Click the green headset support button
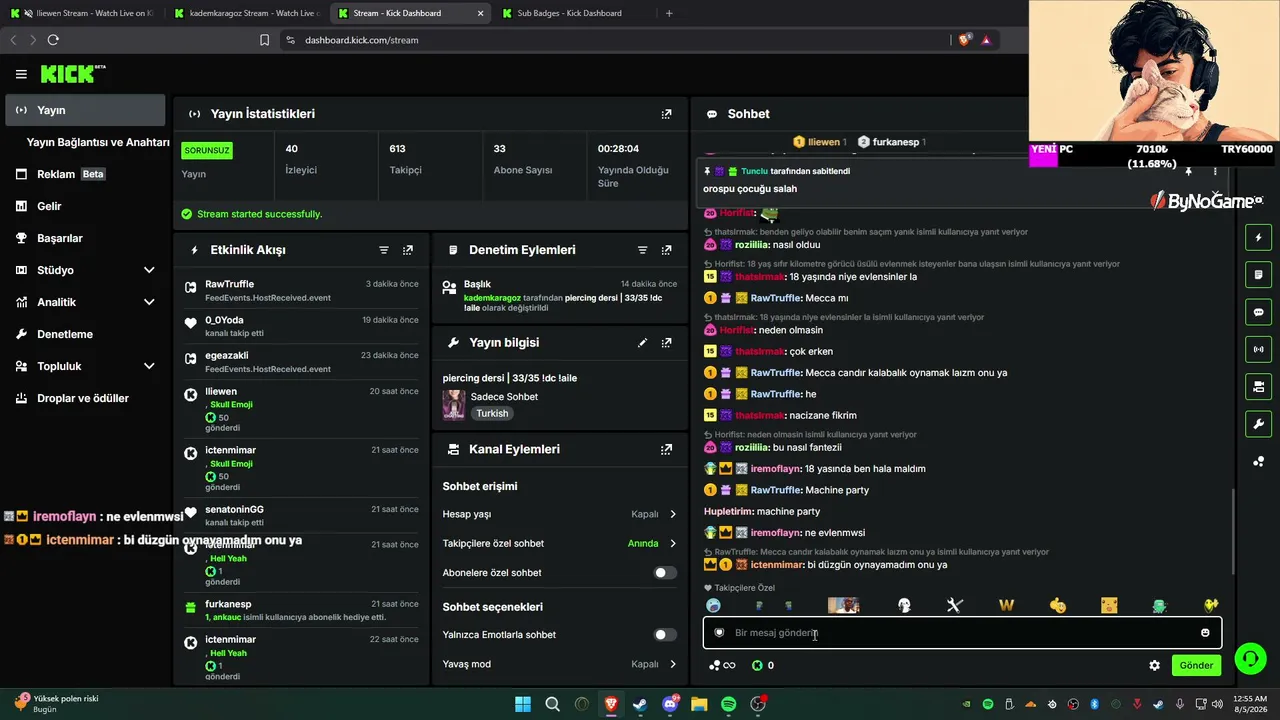Image resolution: width=1280 pixels, height=720 pixels. tap(1250, 658)
